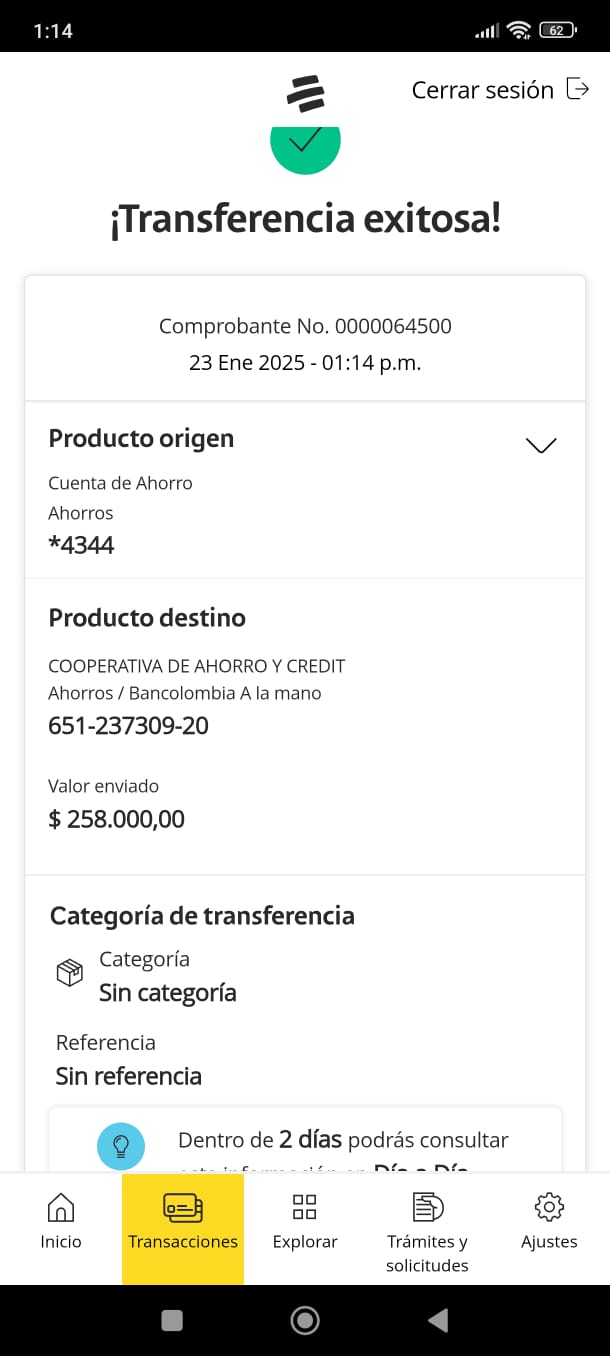
Task: Open the Transacciones tab
Action: tap(183, 1228)
